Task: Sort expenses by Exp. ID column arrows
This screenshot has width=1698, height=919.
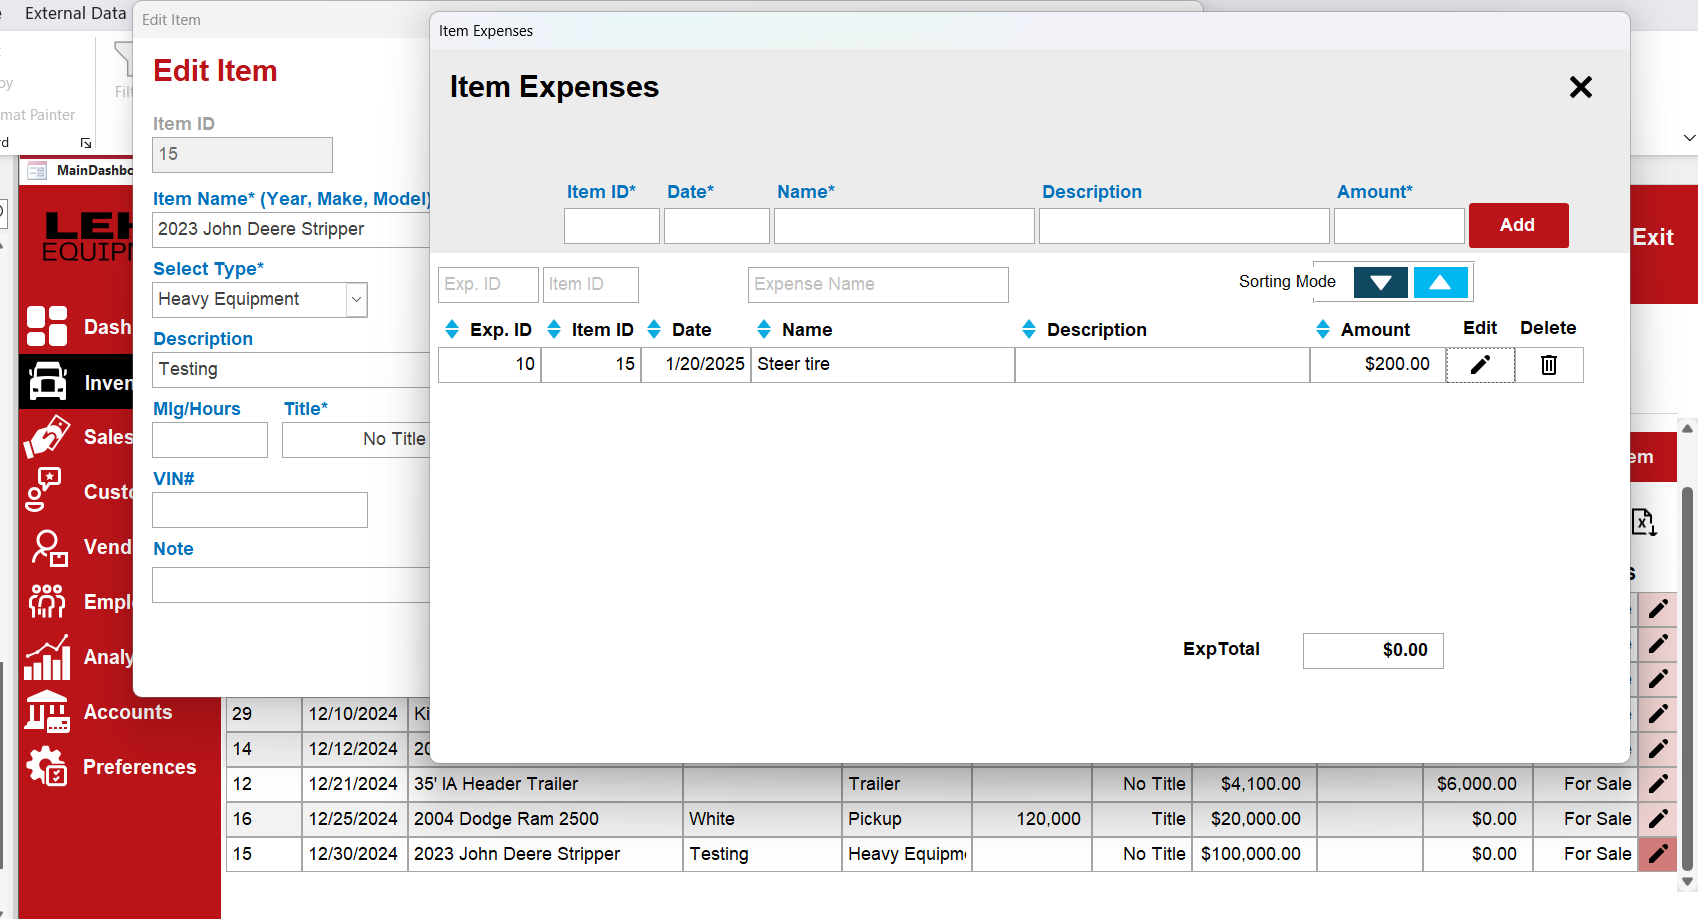Action: coord(452,329)
